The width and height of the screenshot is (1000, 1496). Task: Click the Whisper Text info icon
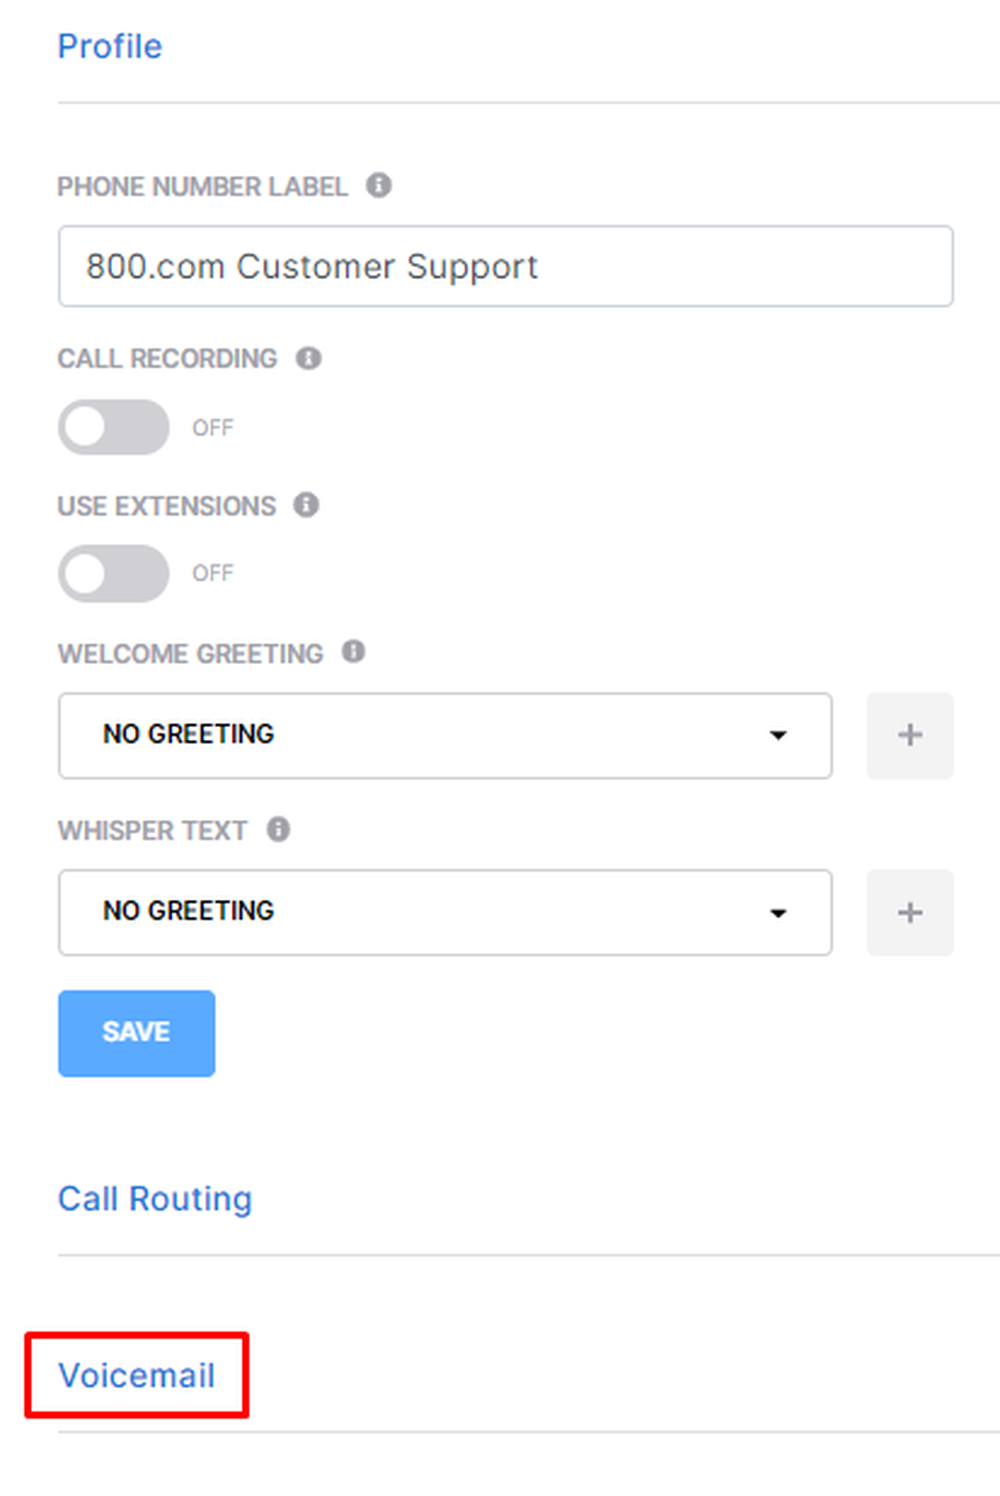click(x=278, y=829)
